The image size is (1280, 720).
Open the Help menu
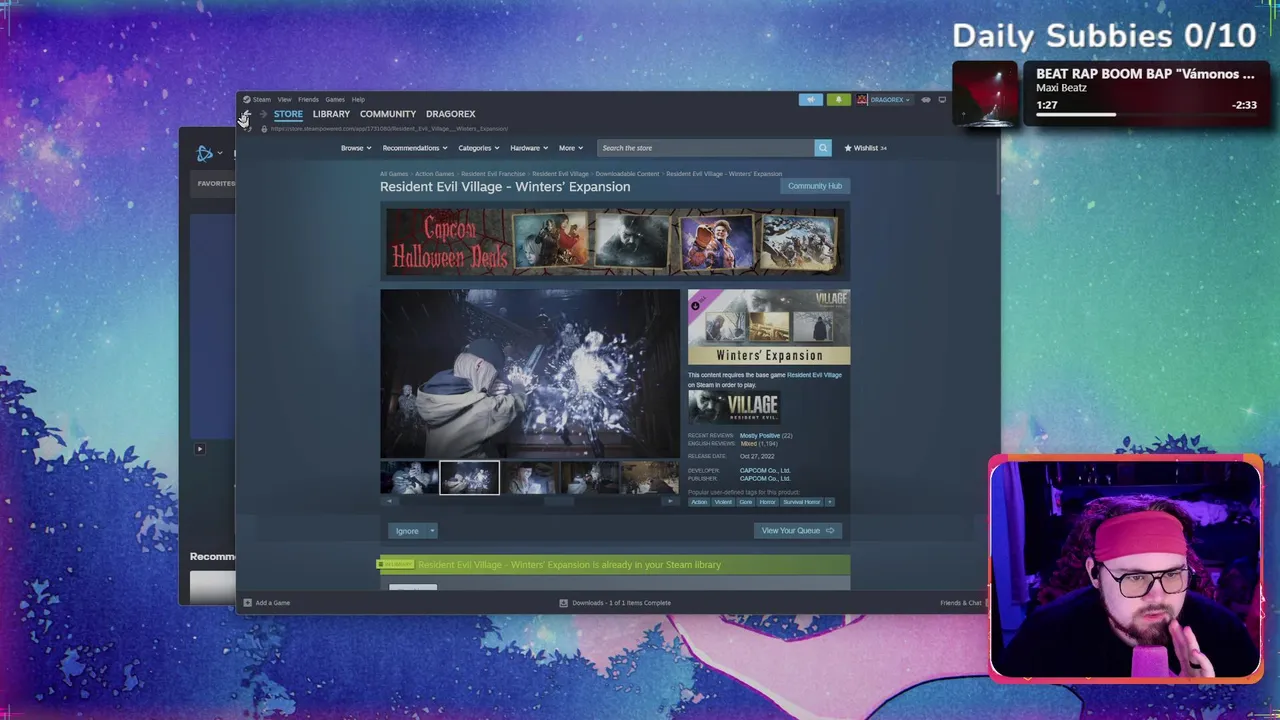pyautogui.click(x=358, y=99)
